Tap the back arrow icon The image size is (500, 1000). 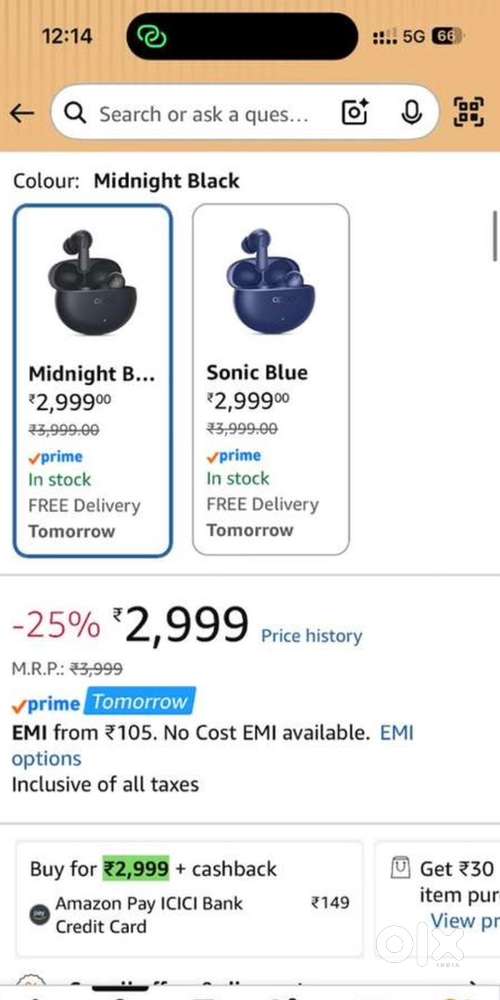click(22, 114)
